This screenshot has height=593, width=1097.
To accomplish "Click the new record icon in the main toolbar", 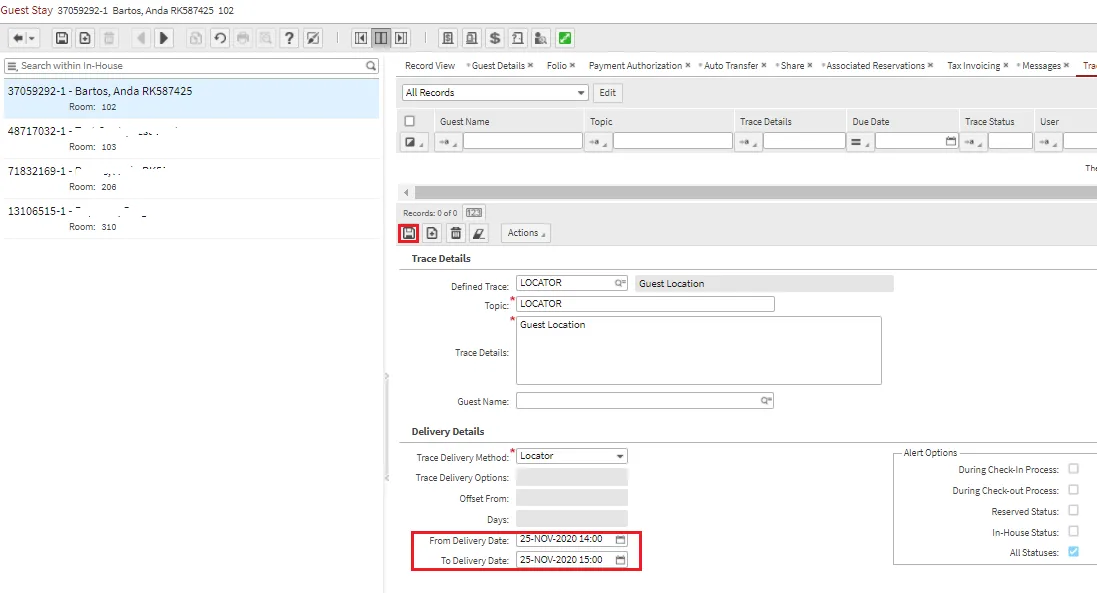I will pyautogui.click(x=85, y=38).
